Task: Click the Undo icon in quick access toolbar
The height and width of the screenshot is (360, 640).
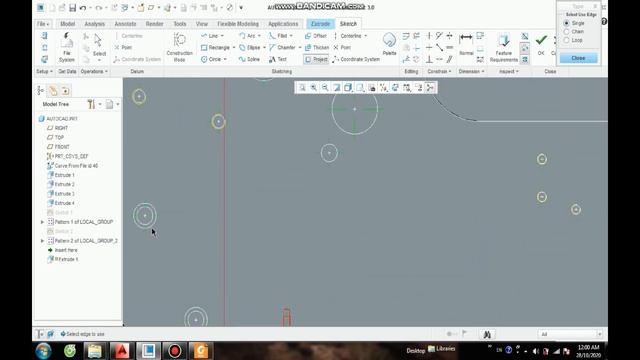Action: (83, 7)
